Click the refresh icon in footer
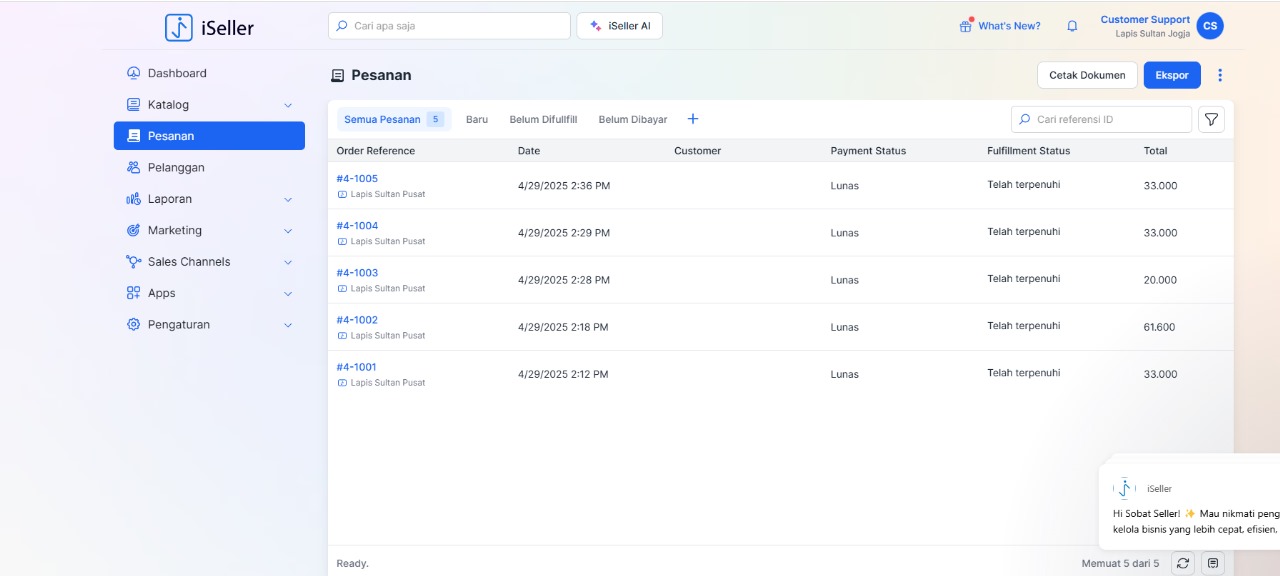This screenshot has height=576, width=1280. [1183, 563]
